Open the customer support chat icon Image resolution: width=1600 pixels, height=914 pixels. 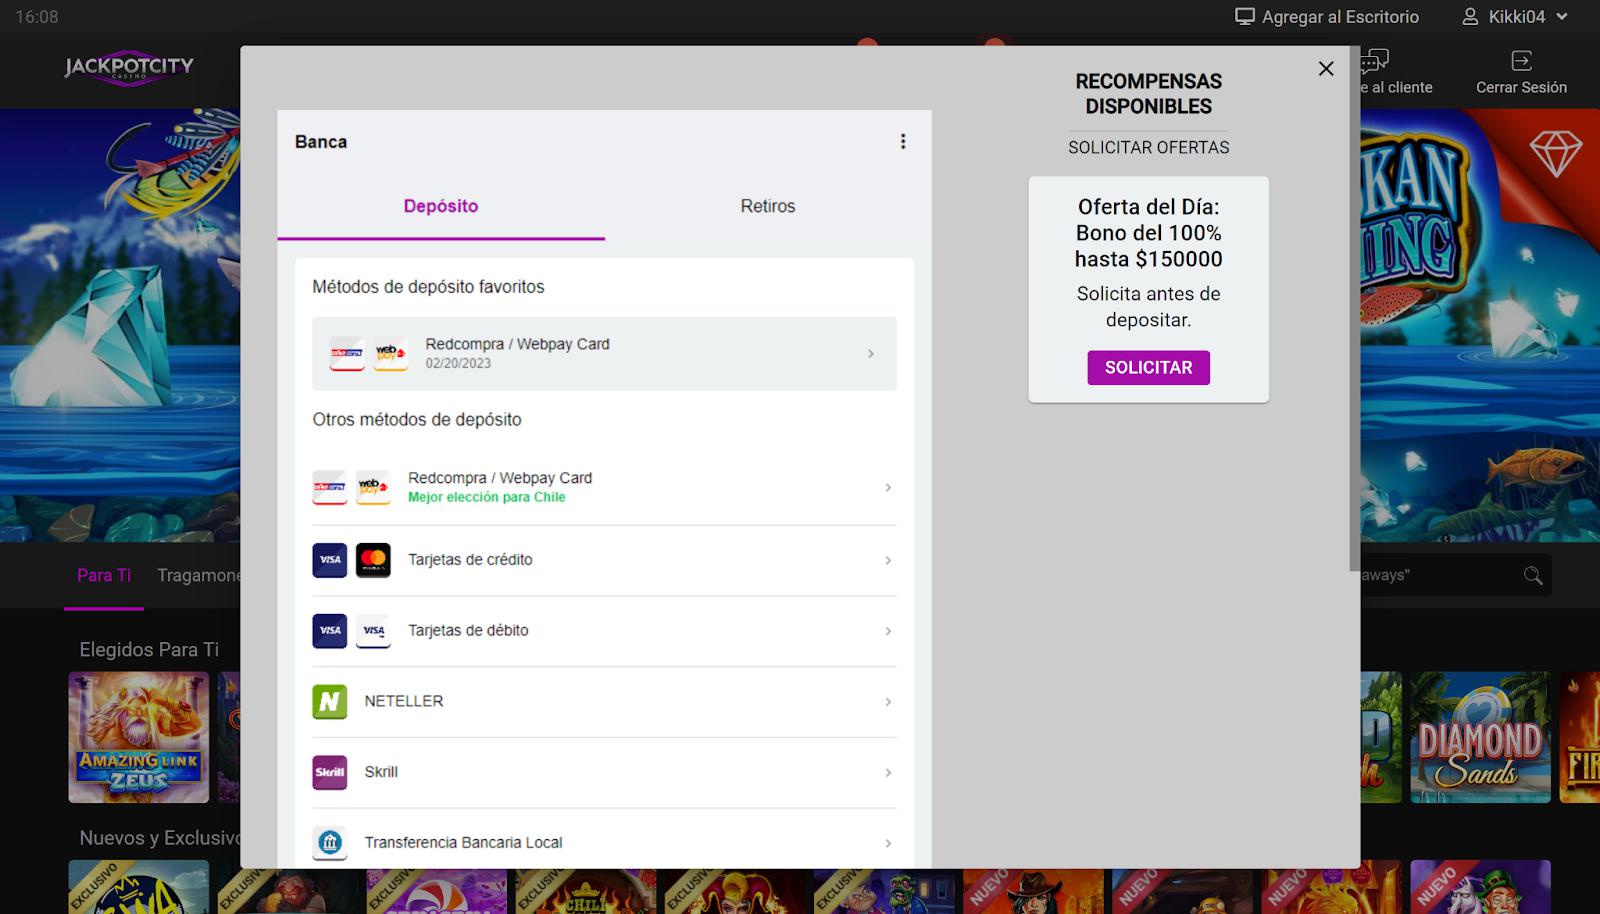[1376, 61]
